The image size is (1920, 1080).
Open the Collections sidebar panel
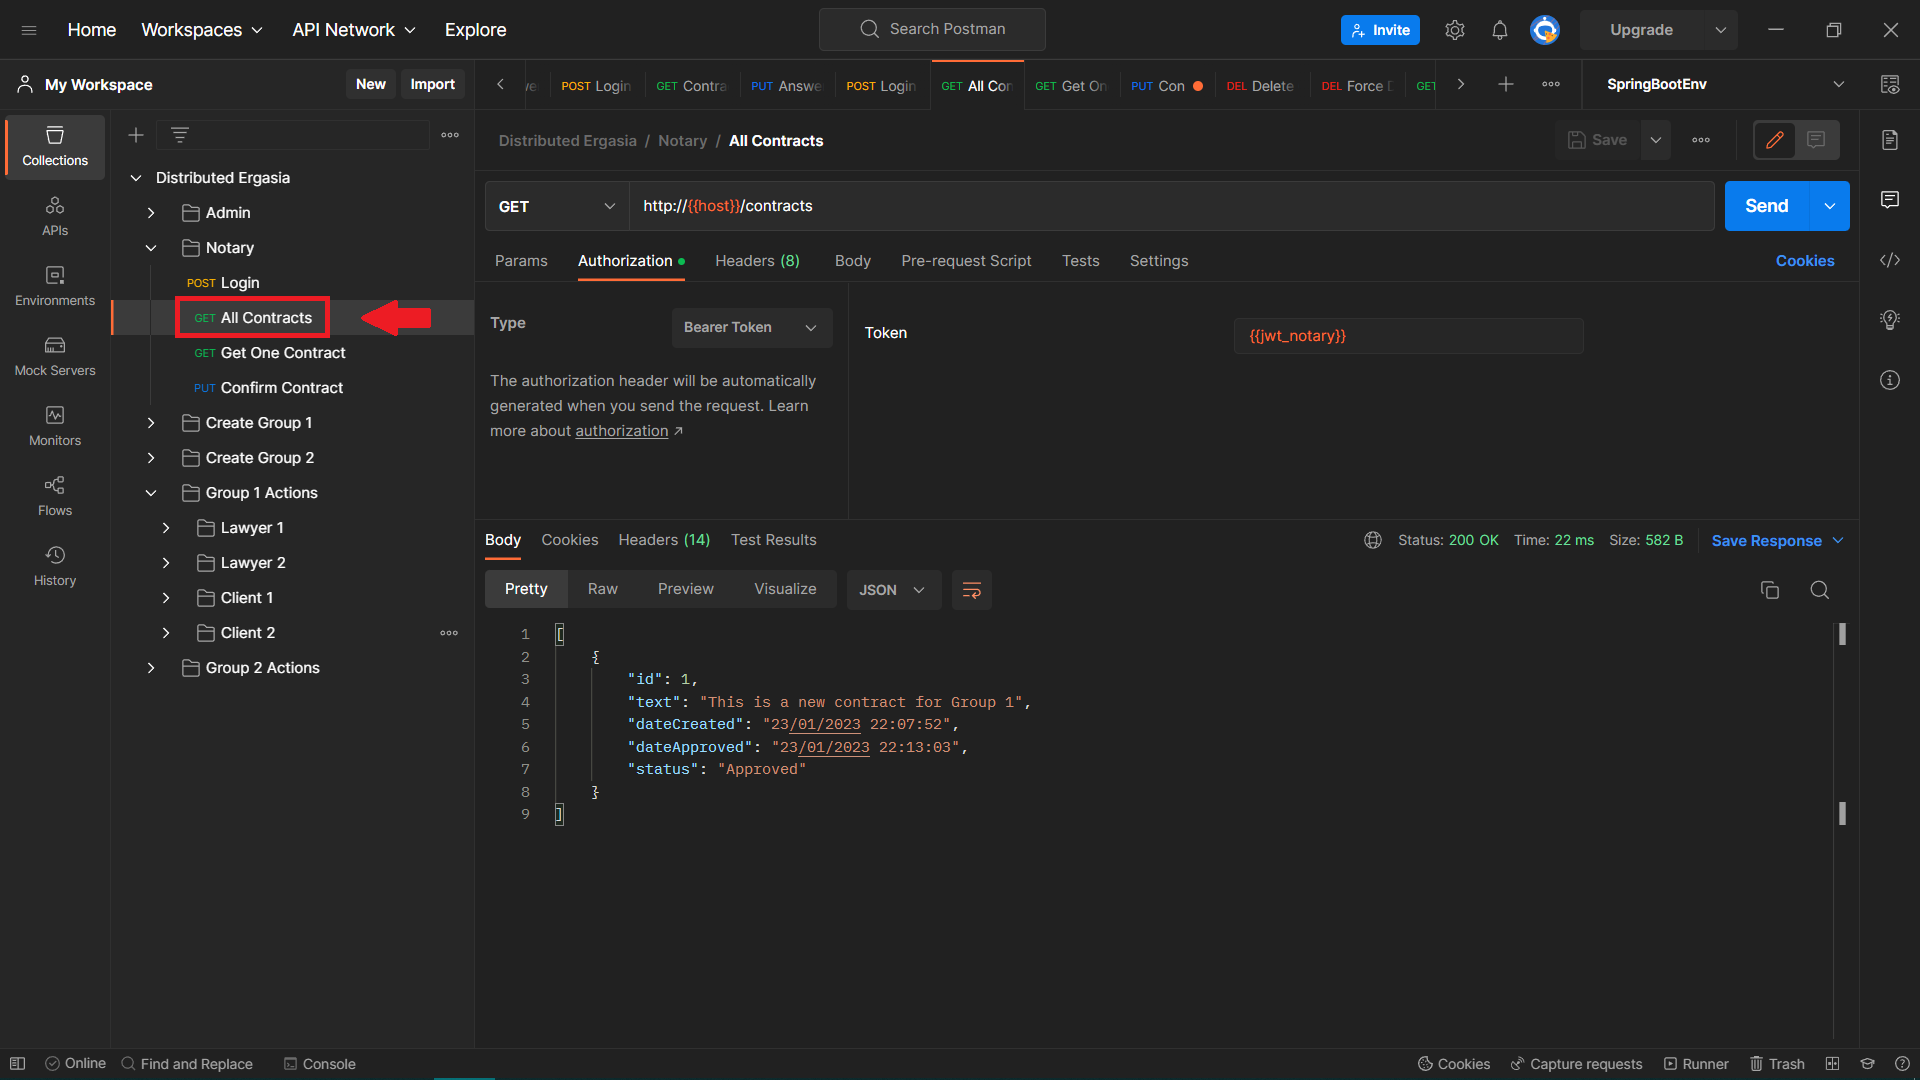point(55,147)
